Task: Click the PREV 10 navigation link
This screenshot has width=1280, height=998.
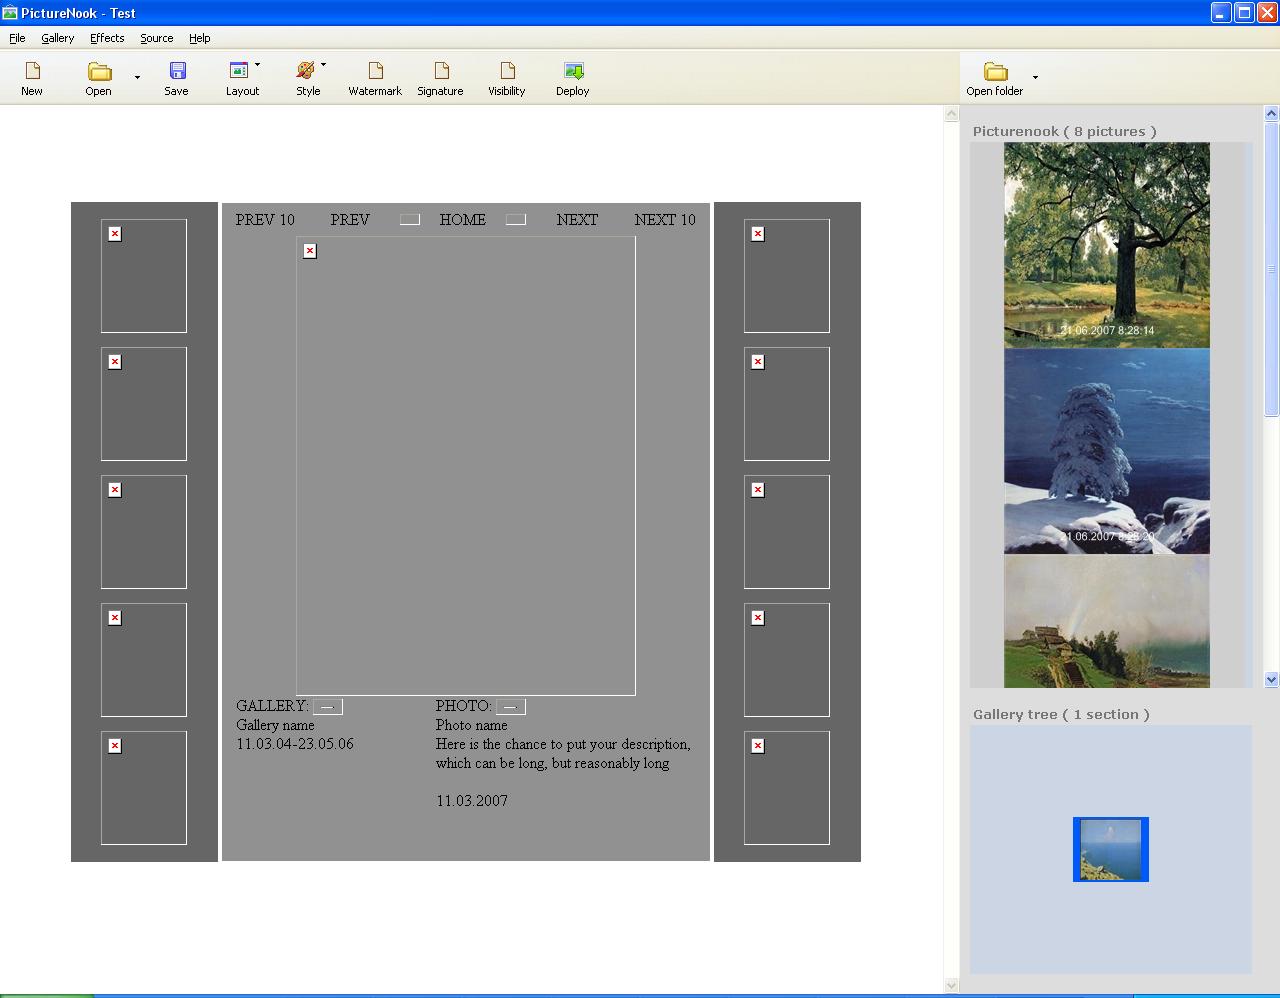Action: click(x=265, y=220)
